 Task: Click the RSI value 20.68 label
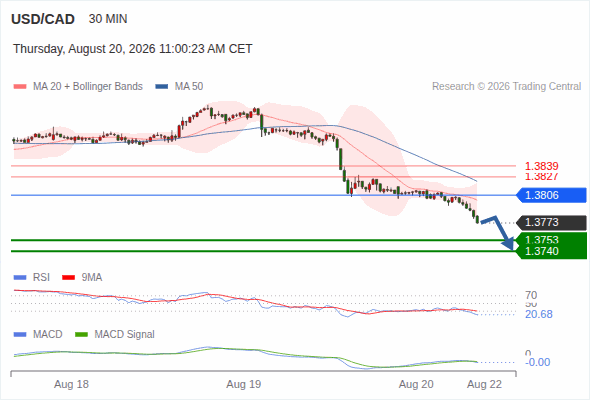click(539, 314)
